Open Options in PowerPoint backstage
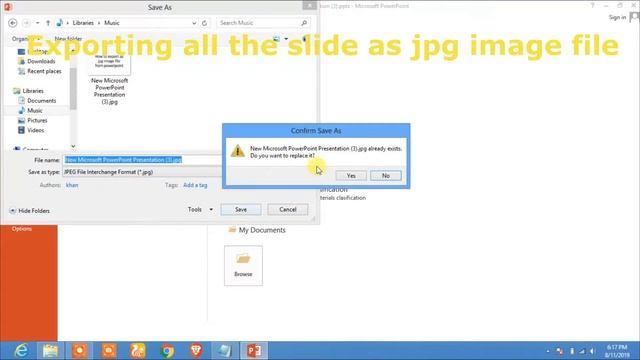Screen dimensions: 640x360 [22, 229]
